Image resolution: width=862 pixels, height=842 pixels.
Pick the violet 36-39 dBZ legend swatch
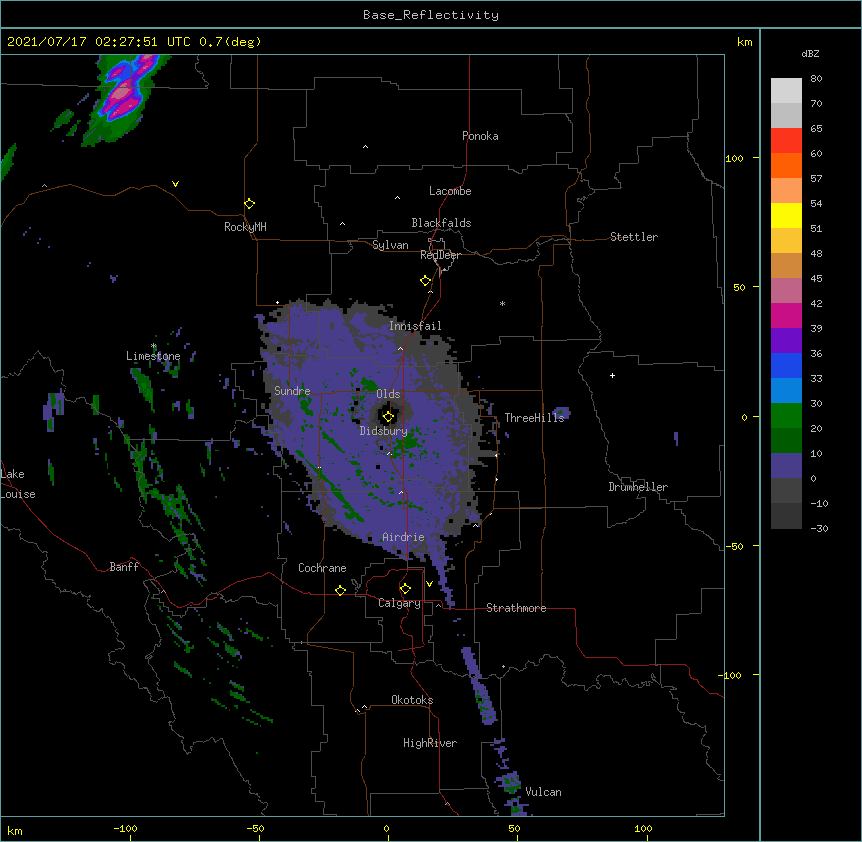786,341
